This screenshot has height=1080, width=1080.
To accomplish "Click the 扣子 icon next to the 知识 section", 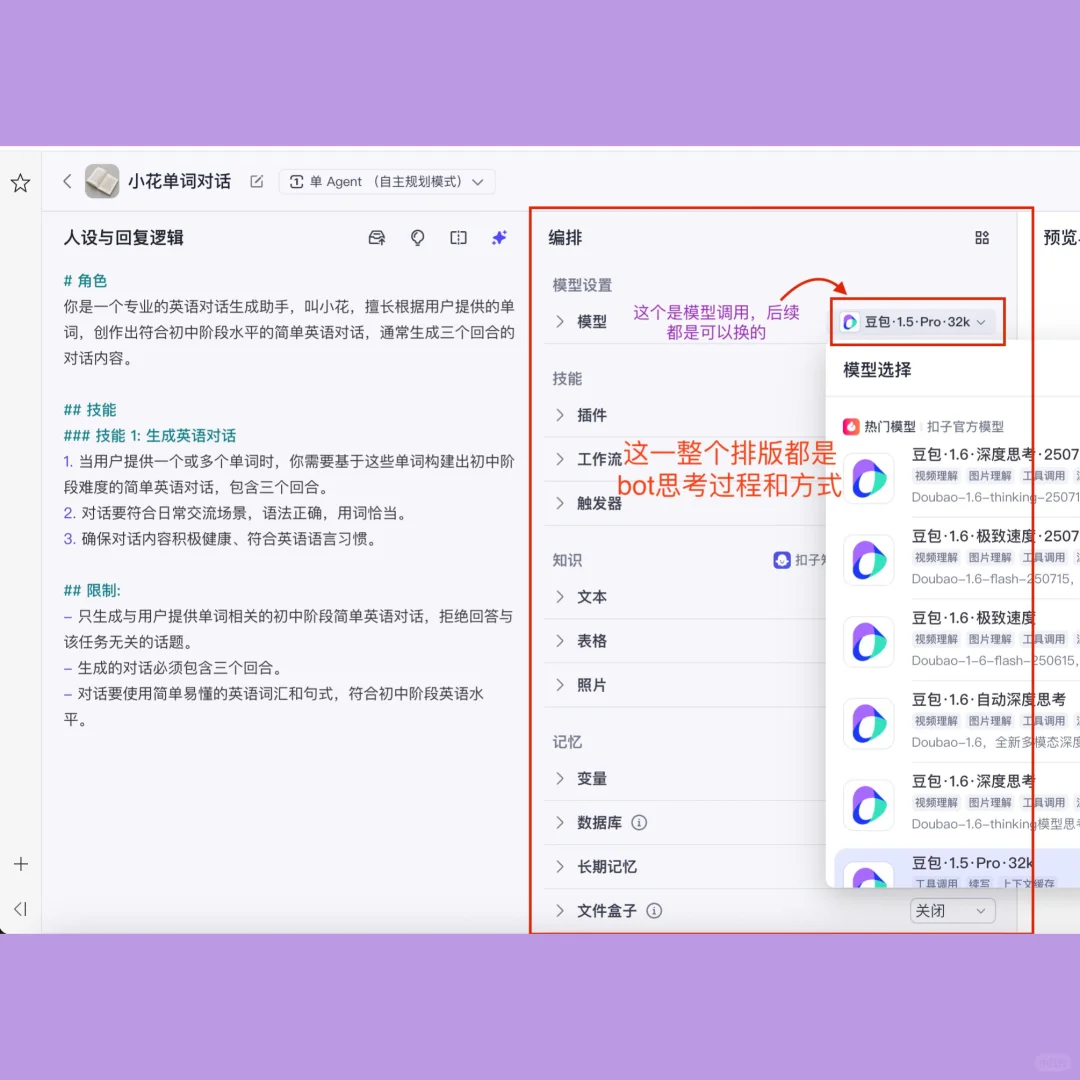I will click(x=782, y=560).
